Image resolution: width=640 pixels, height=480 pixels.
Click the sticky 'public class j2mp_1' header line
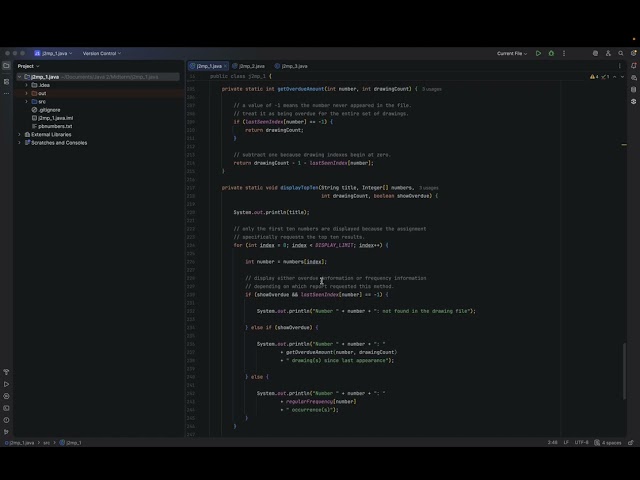point(240,76)
